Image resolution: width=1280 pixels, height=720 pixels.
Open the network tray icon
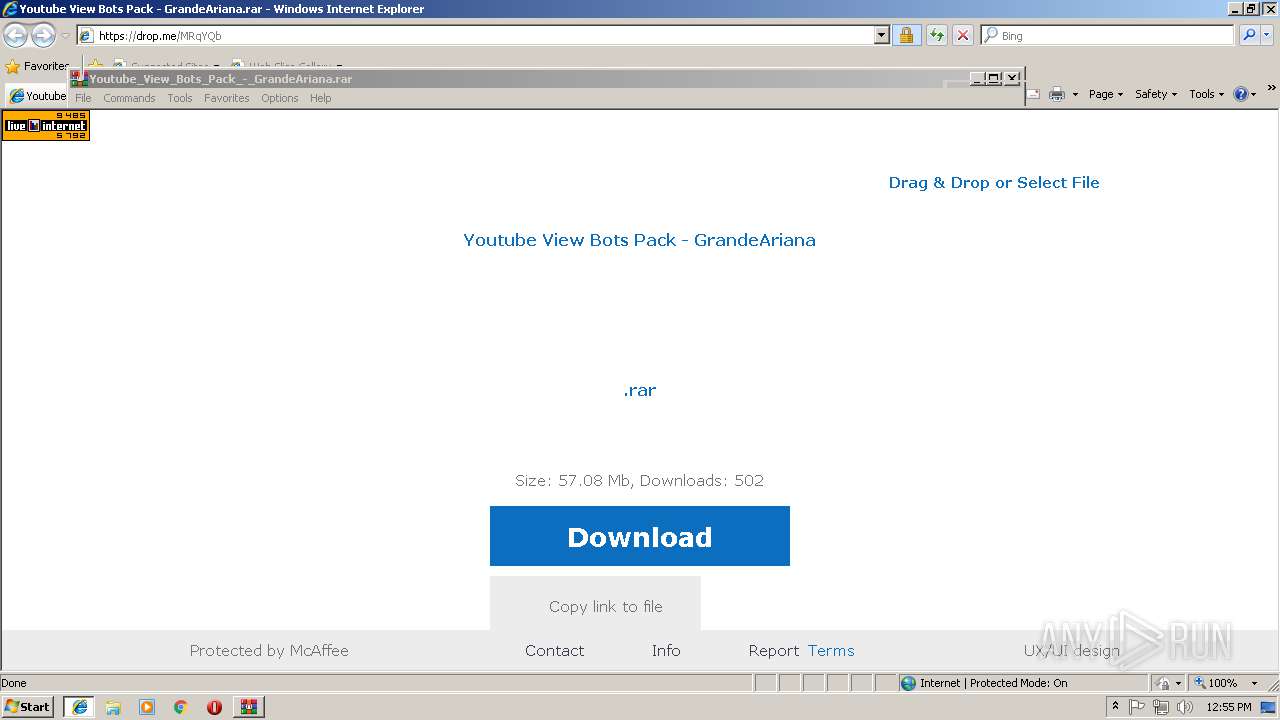pyautogui.click(x=1161, y=707)
